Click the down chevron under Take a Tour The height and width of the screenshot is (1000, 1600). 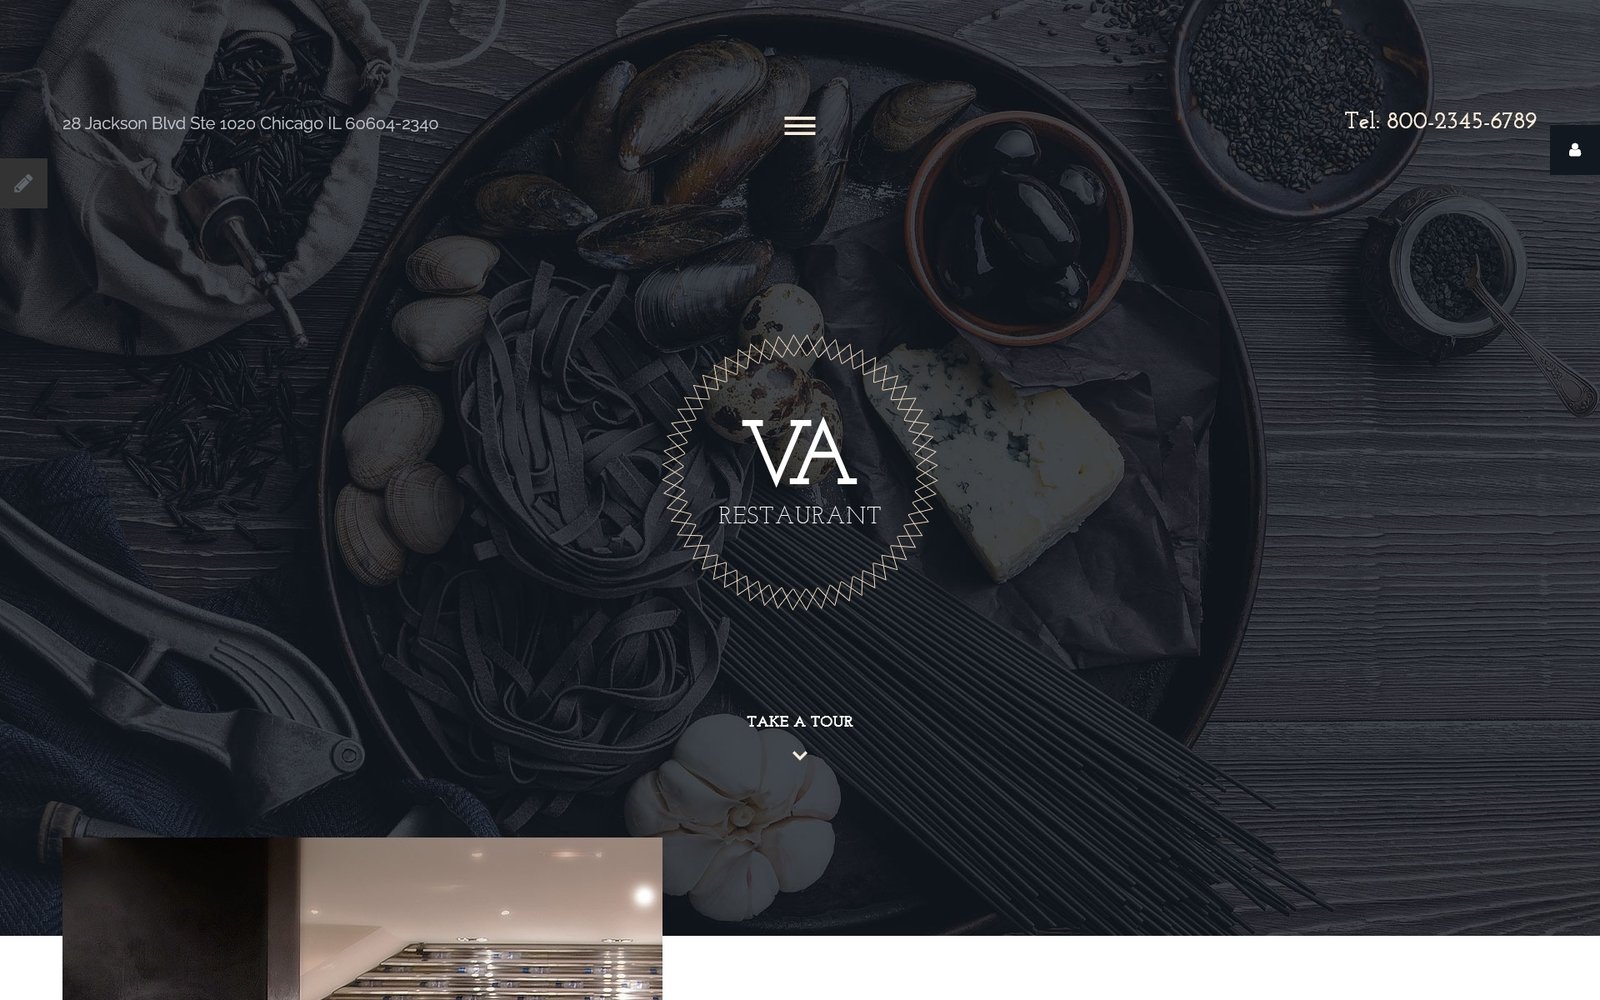(x=799, y=756)
